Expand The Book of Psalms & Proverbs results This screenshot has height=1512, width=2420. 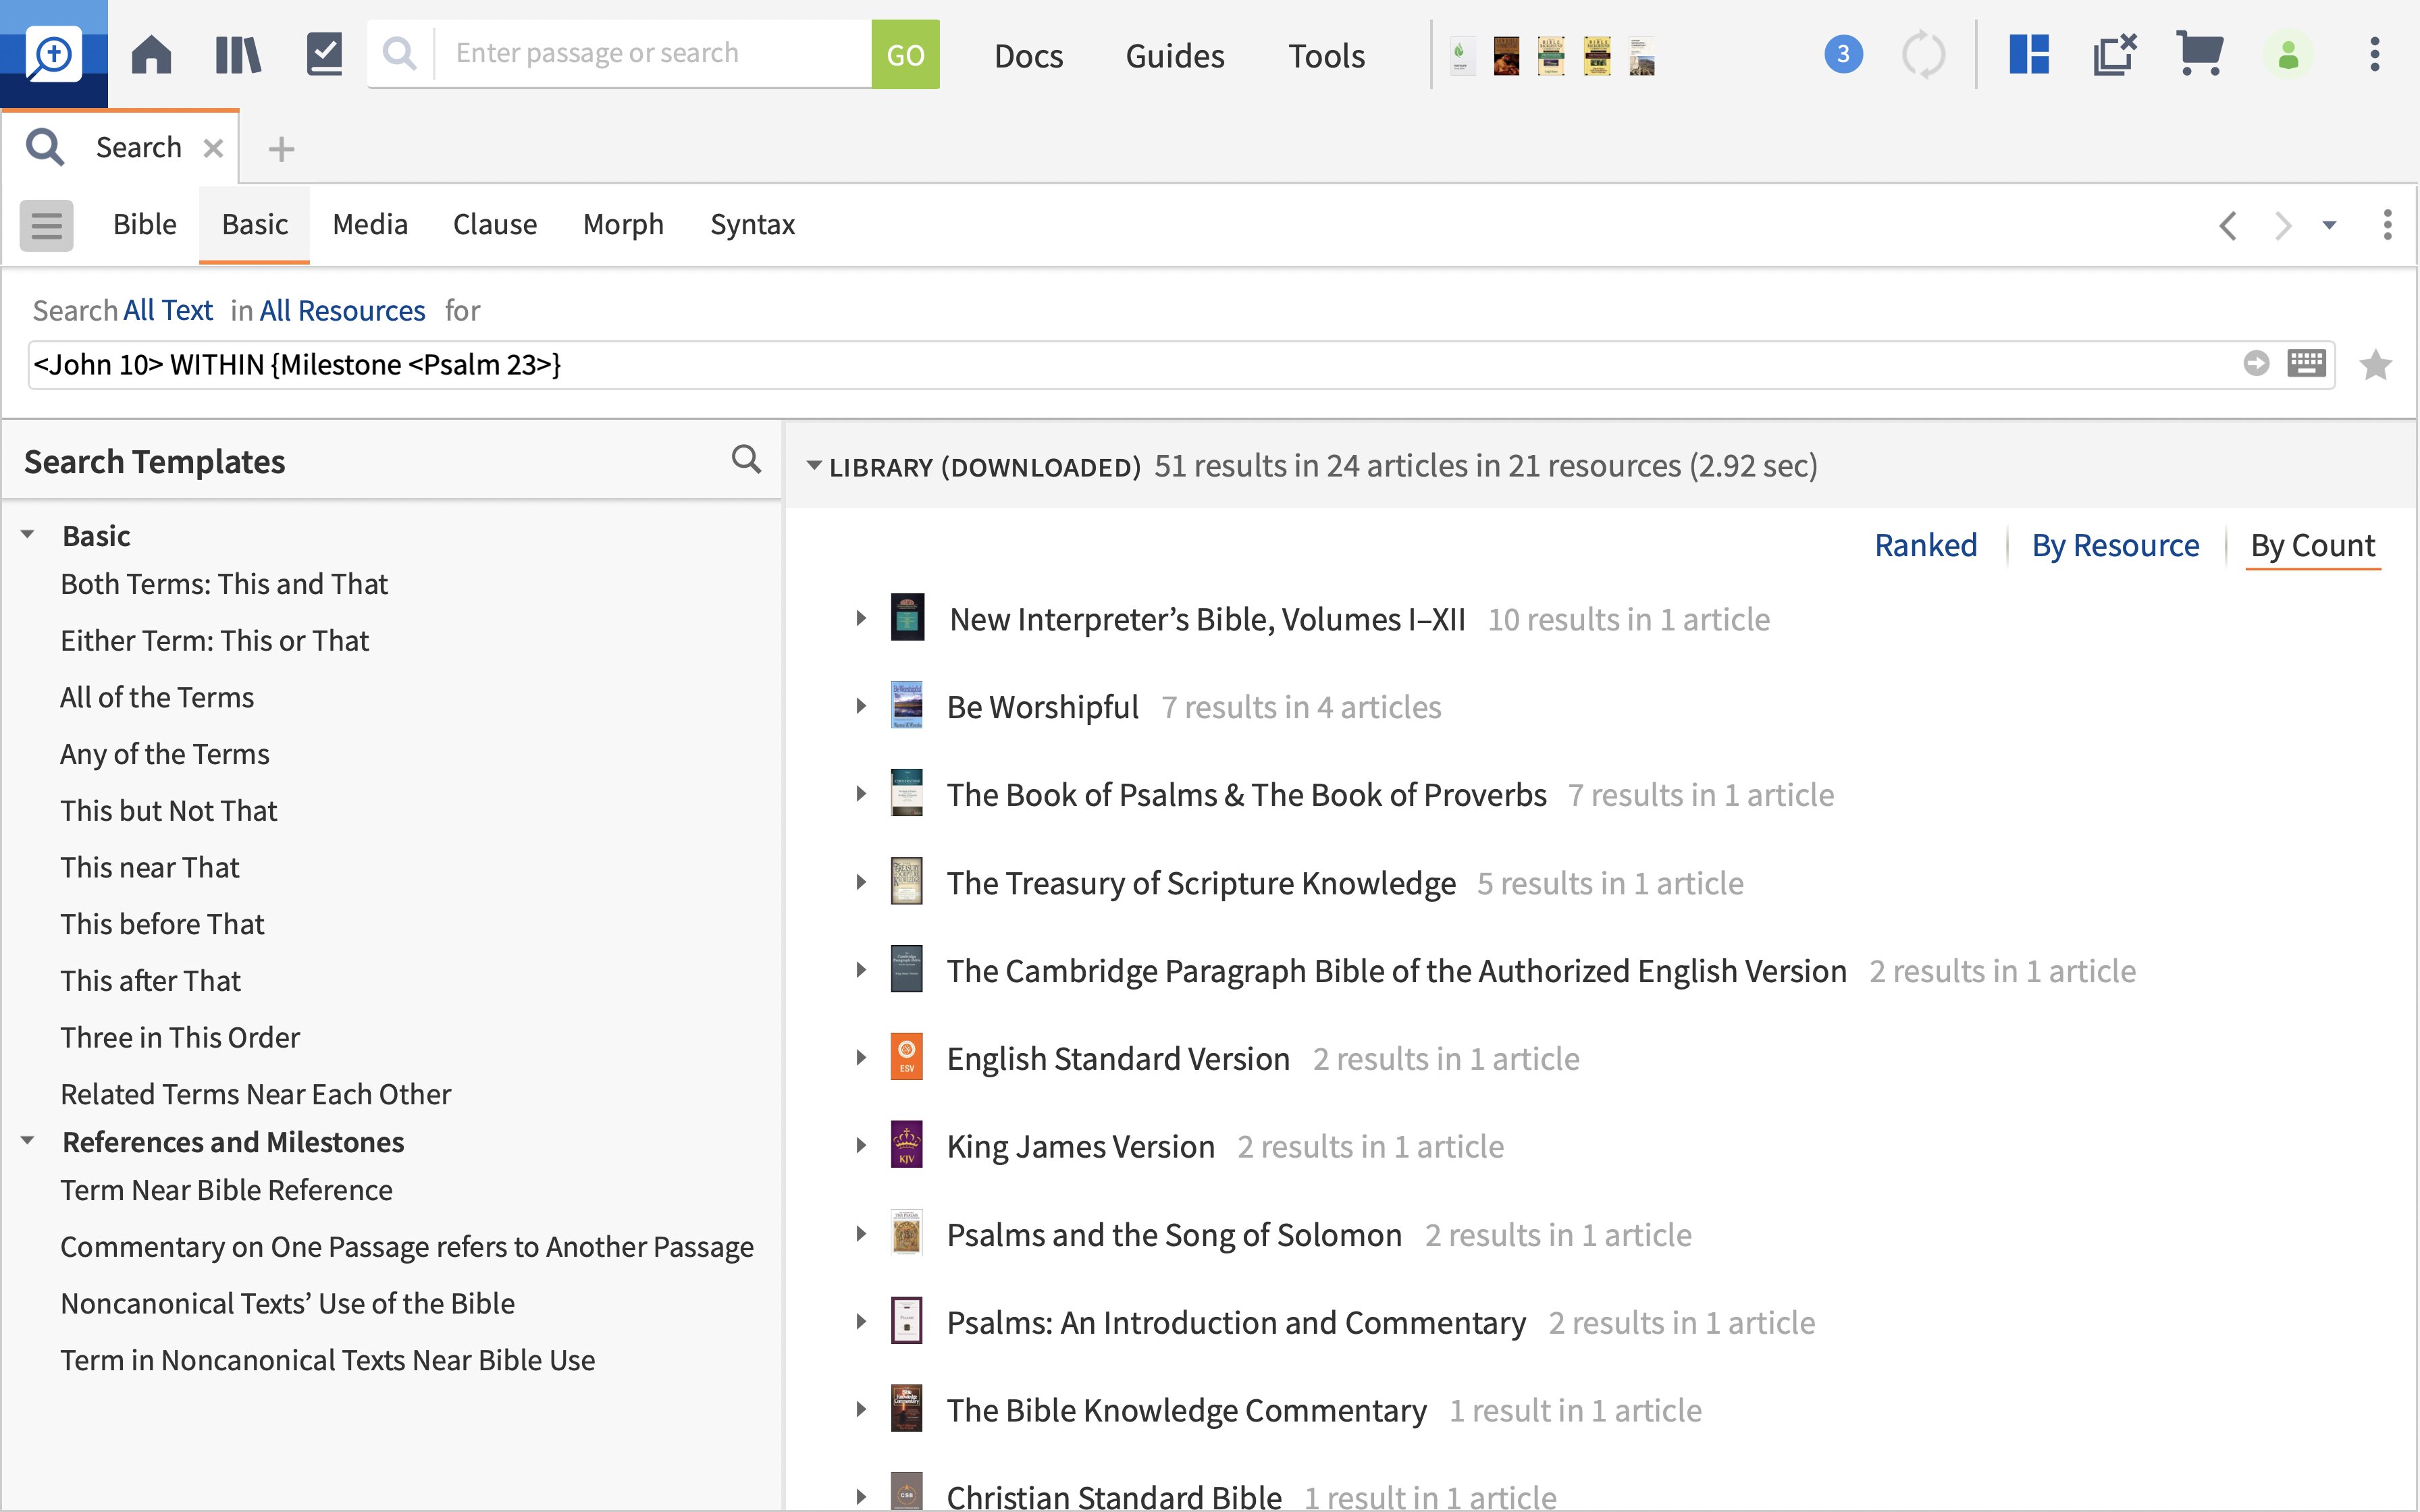tap(861, 794)
